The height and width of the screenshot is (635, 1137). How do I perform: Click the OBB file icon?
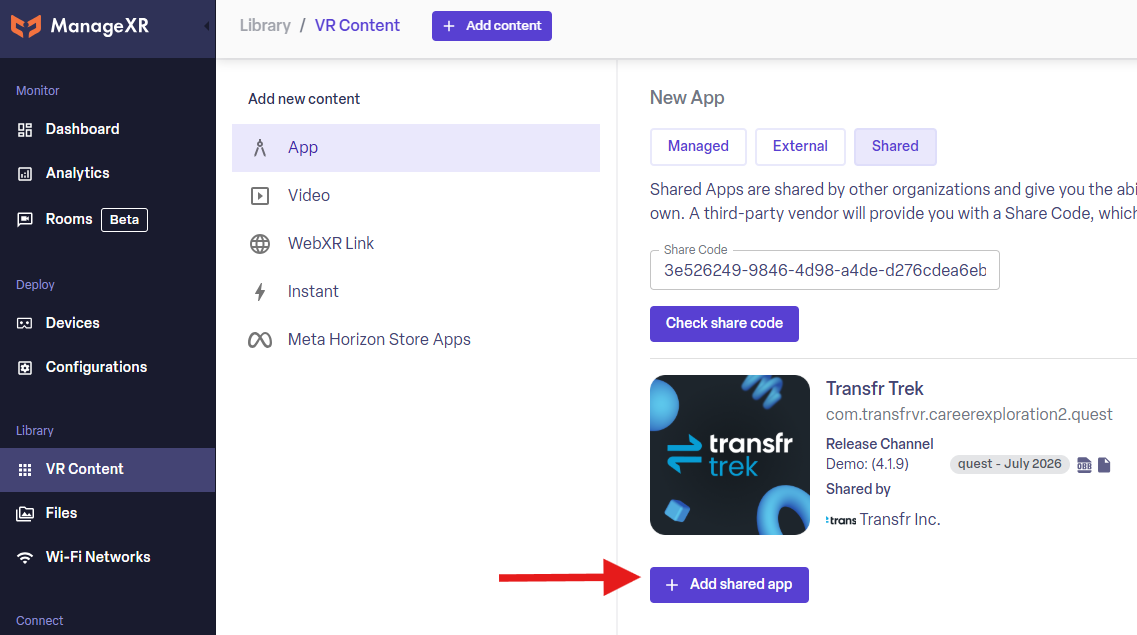[1084, 465]
